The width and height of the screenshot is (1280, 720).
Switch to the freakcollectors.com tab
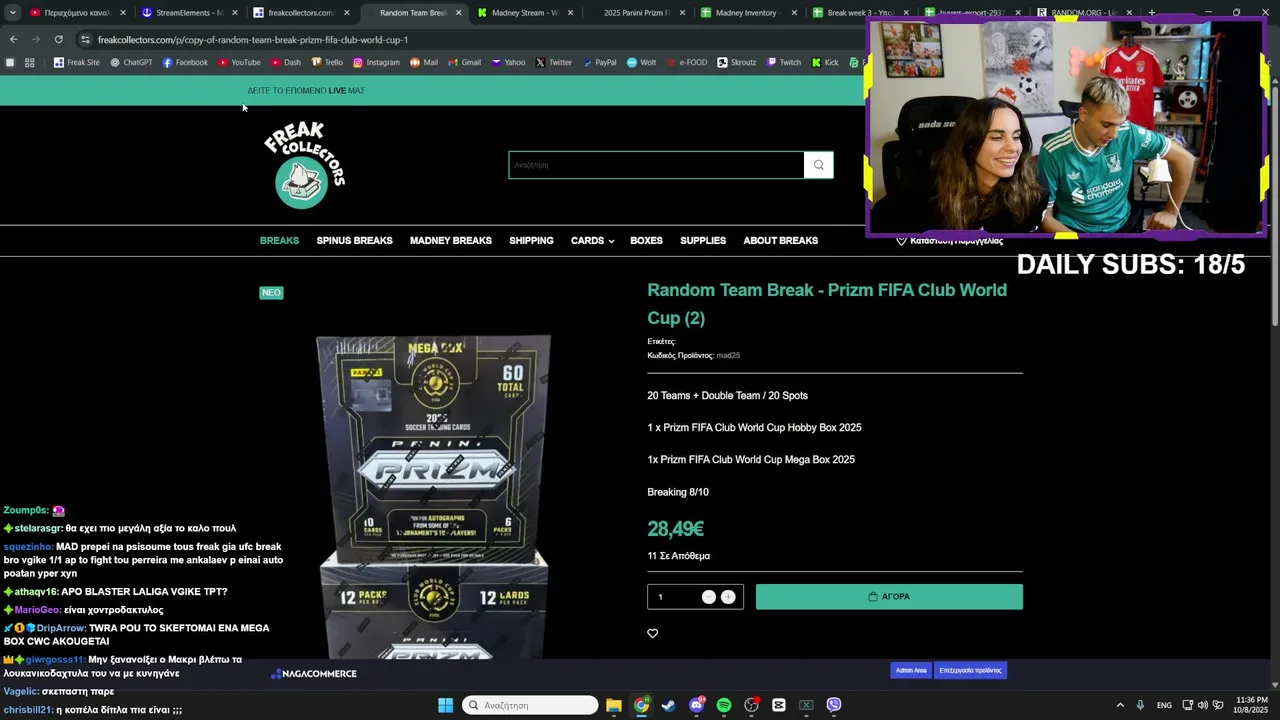point(299,13)
